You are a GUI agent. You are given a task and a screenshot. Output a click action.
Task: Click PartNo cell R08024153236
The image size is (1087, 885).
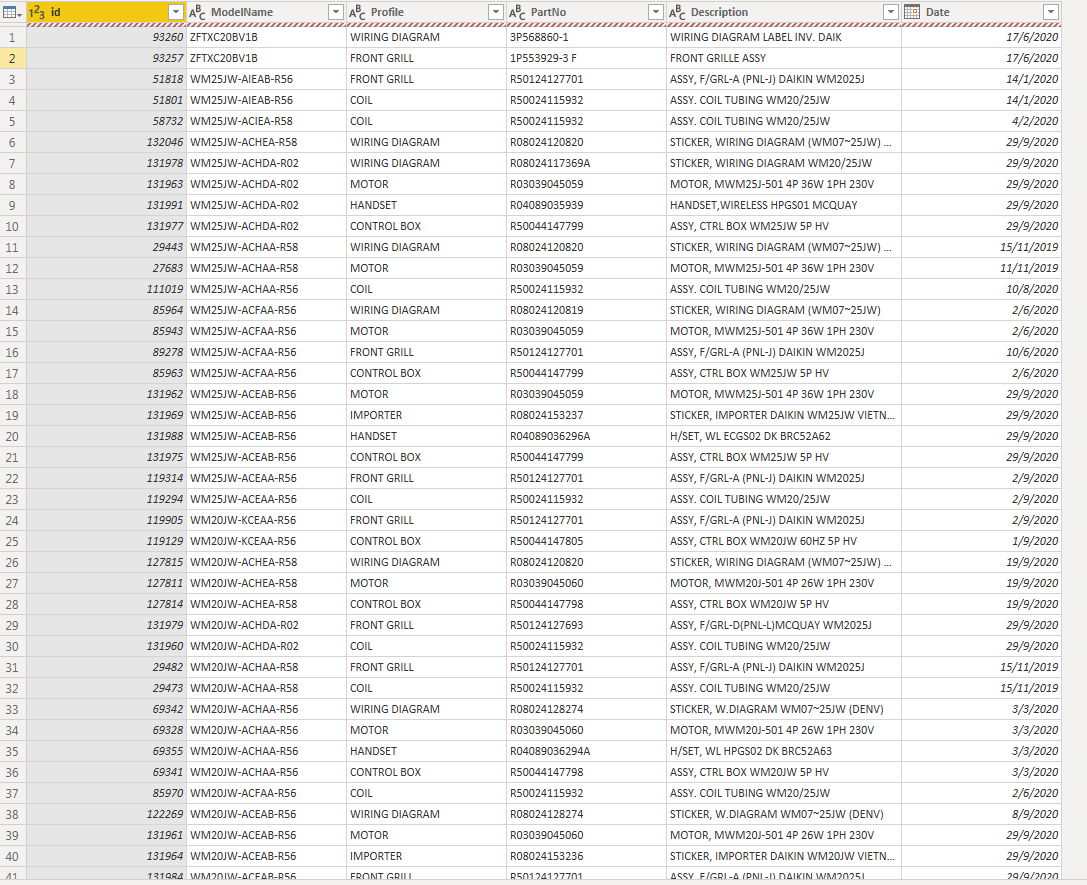(586, 857)
